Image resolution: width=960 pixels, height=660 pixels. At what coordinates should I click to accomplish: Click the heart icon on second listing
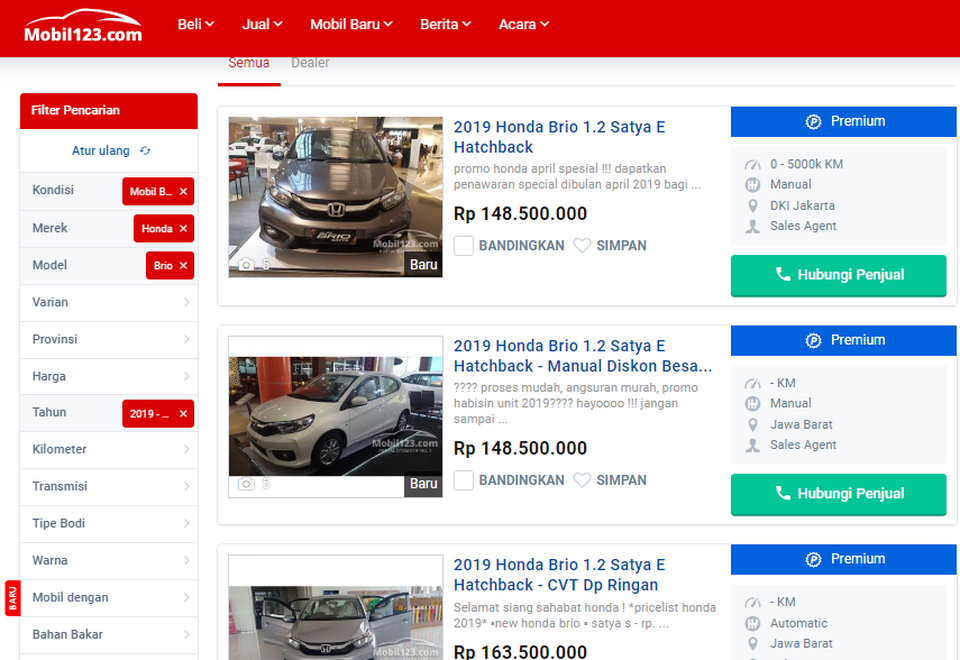[582, 480]
